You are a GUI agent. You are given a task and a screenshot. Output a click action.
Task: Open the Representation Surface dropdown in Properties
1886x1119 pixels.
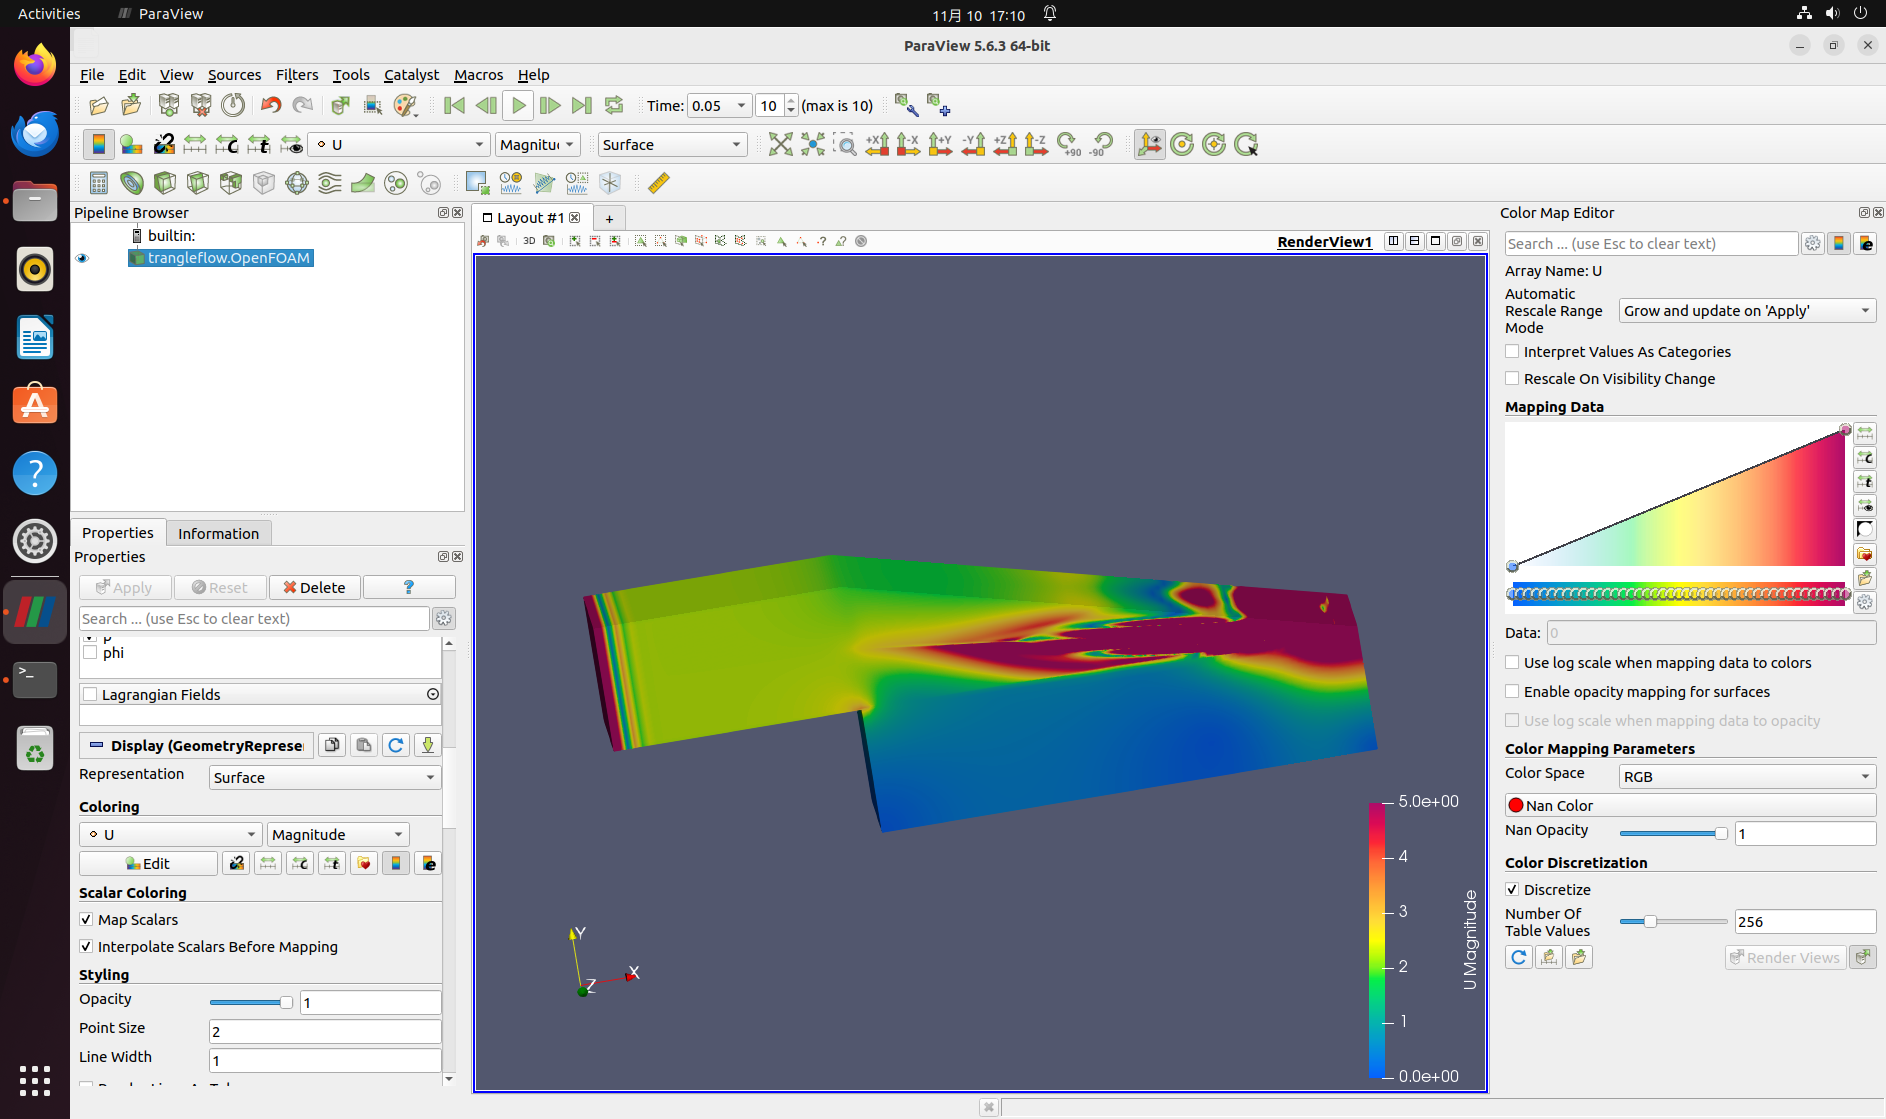point(324,778)
